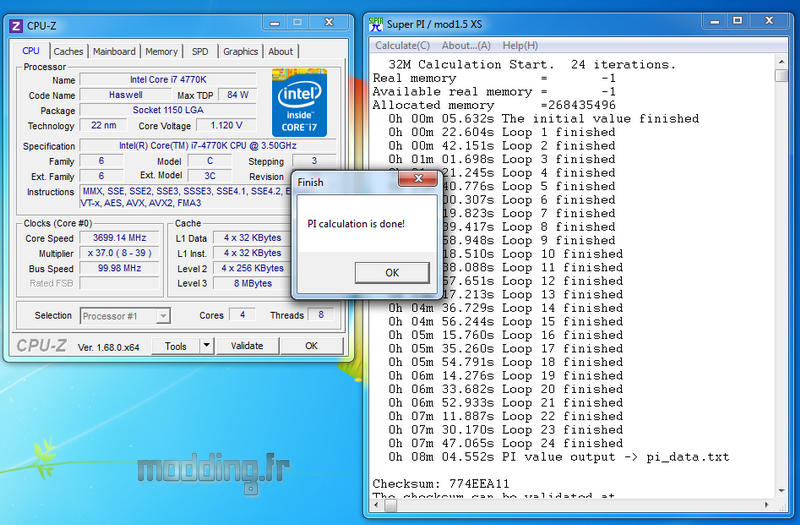Screen dimensions: 800x525
Task: Click the '32M Calculation Start. 24 iterations.' line
Action: 532,64
